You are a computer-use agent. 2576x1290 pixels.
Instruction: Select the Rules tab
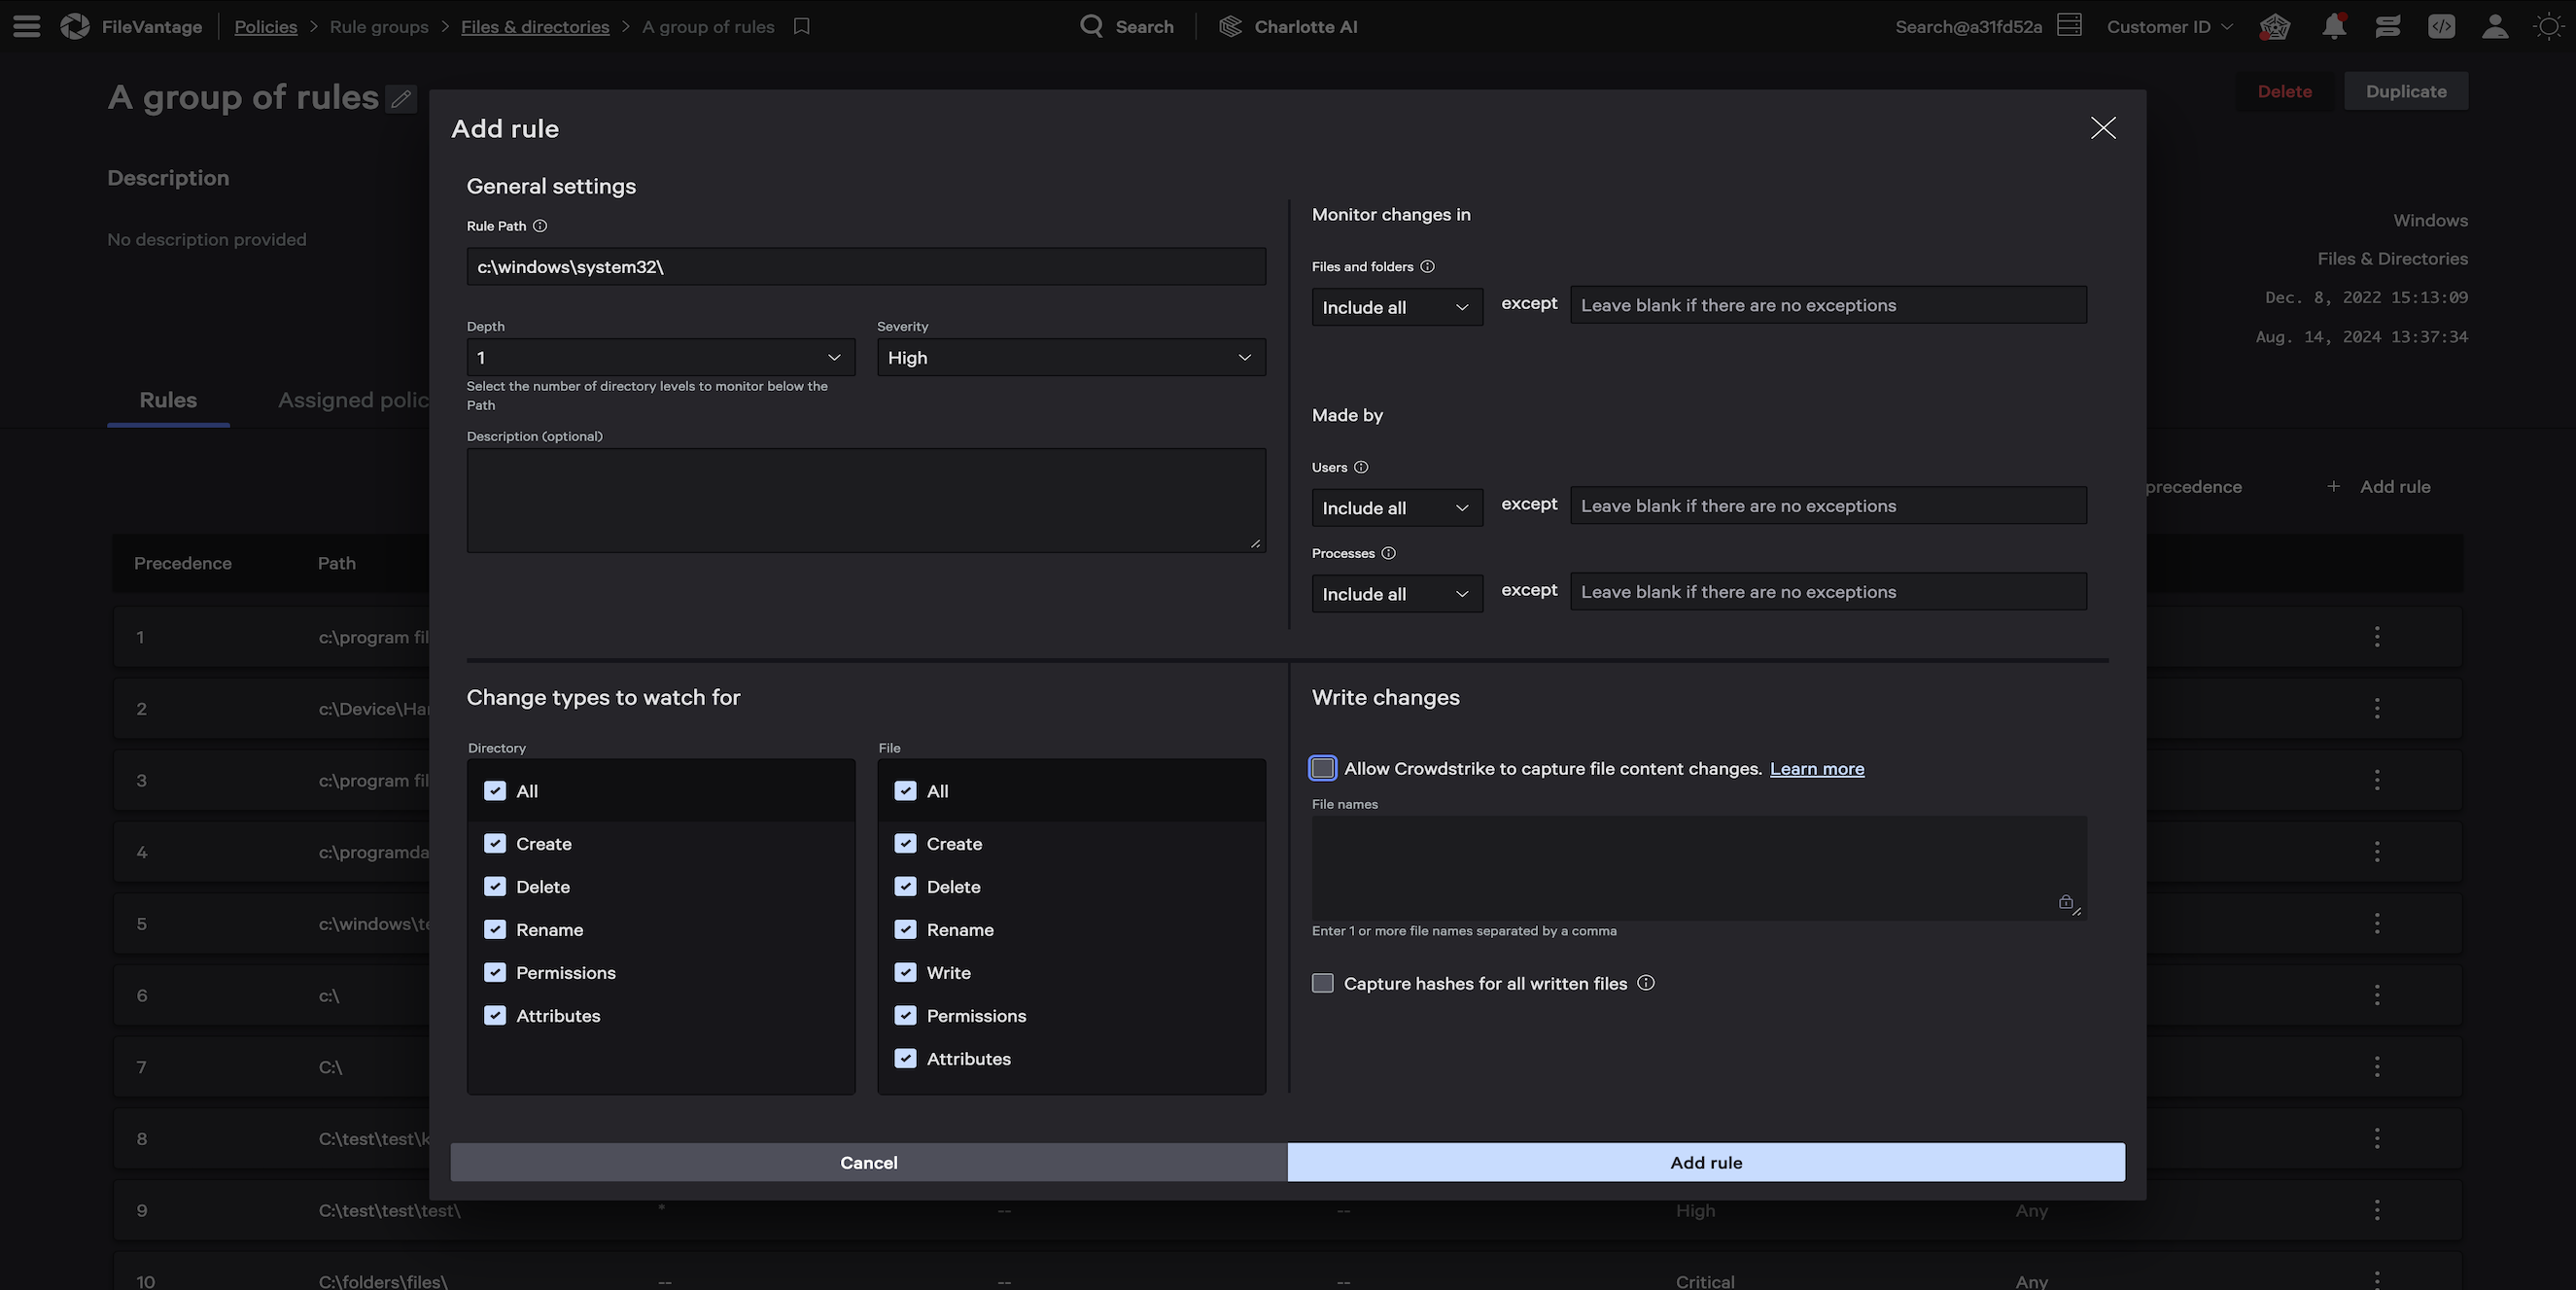pyautogui.click(x=167, y=399)
